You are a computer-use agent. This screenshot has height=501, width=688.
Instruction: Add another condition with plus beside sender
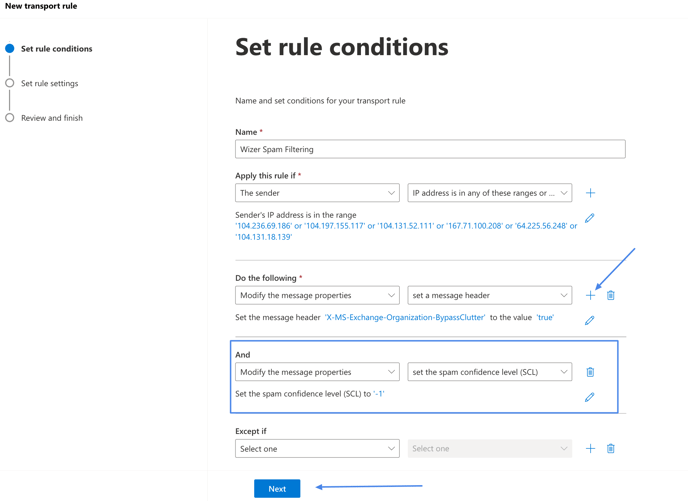590,193
